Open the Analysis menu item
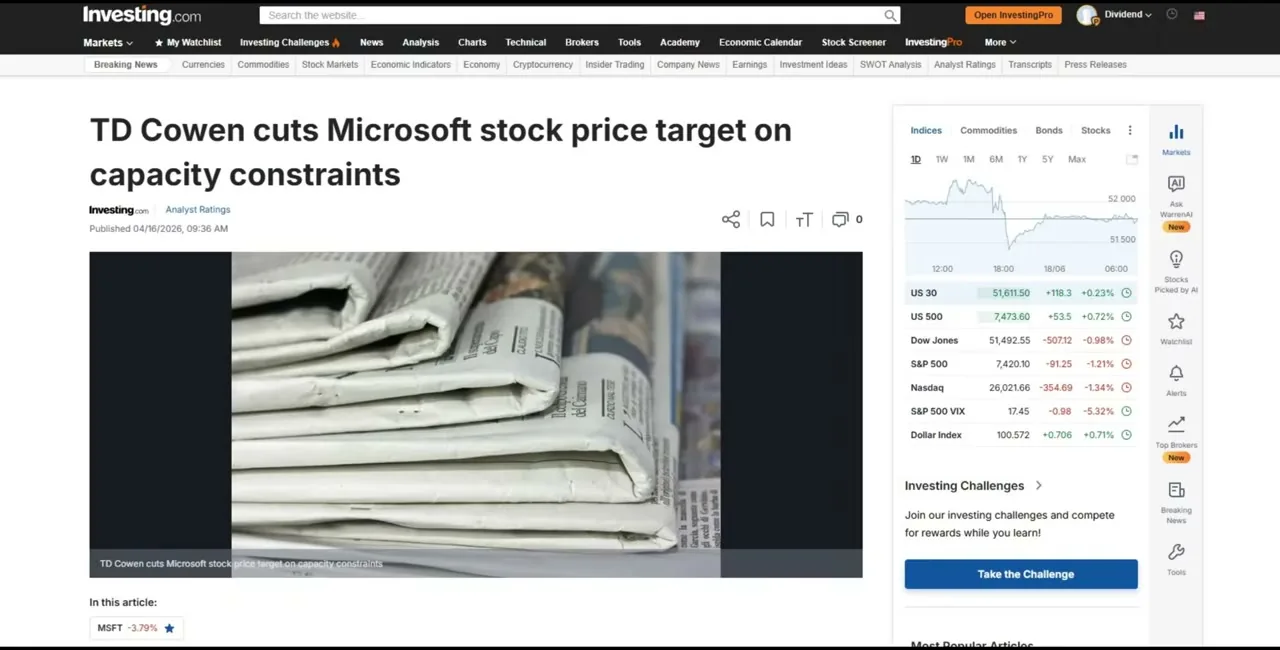This screenshot has width=1280, height=650. pyautogui.click(x=420, y=42)
